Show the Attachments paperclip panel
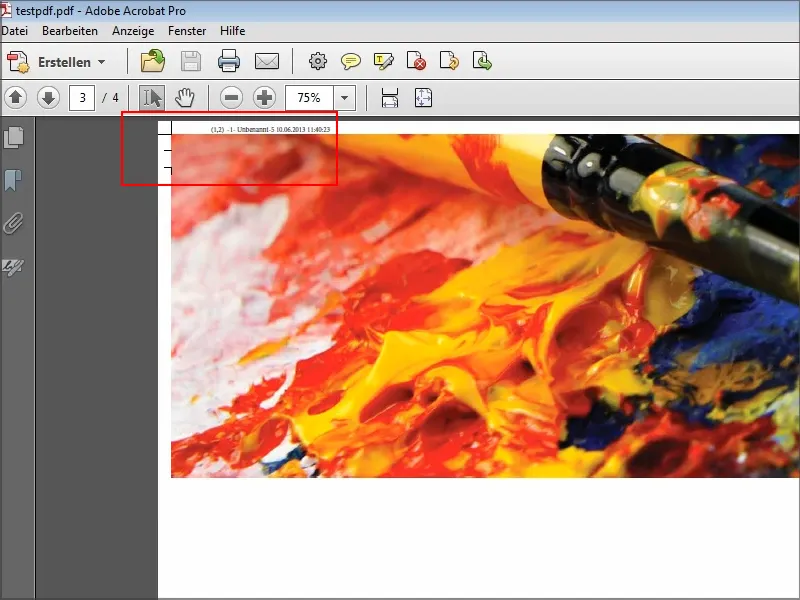The height and width of the screenshot is (600, 800). click(14, 223)
